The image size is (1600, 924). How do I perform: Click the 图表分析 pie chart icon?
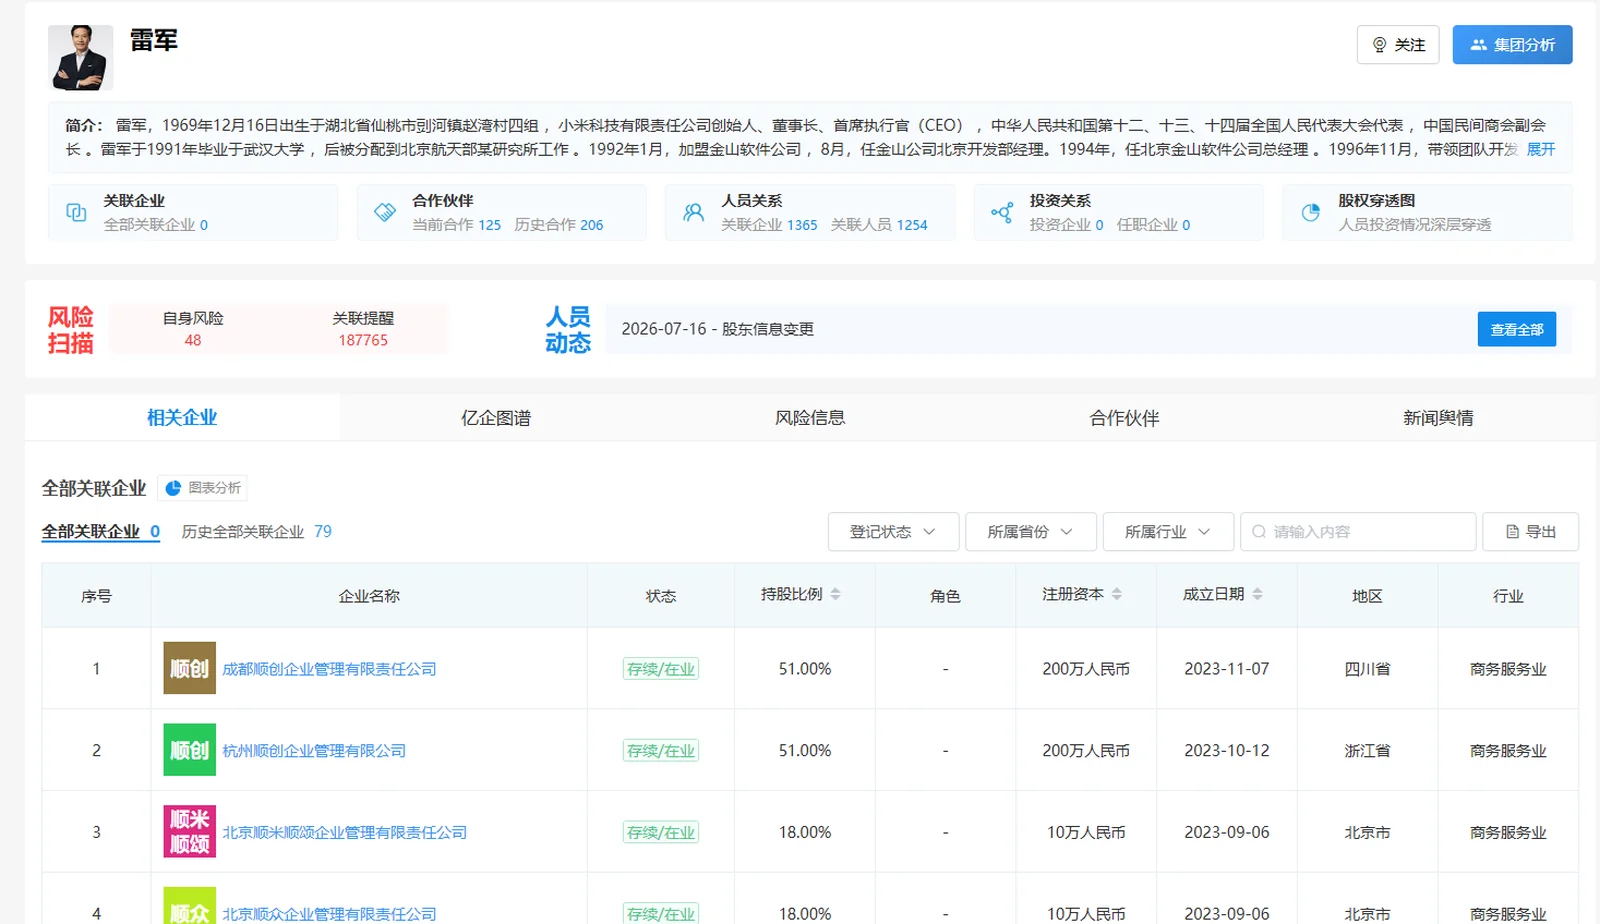point(173,488)
